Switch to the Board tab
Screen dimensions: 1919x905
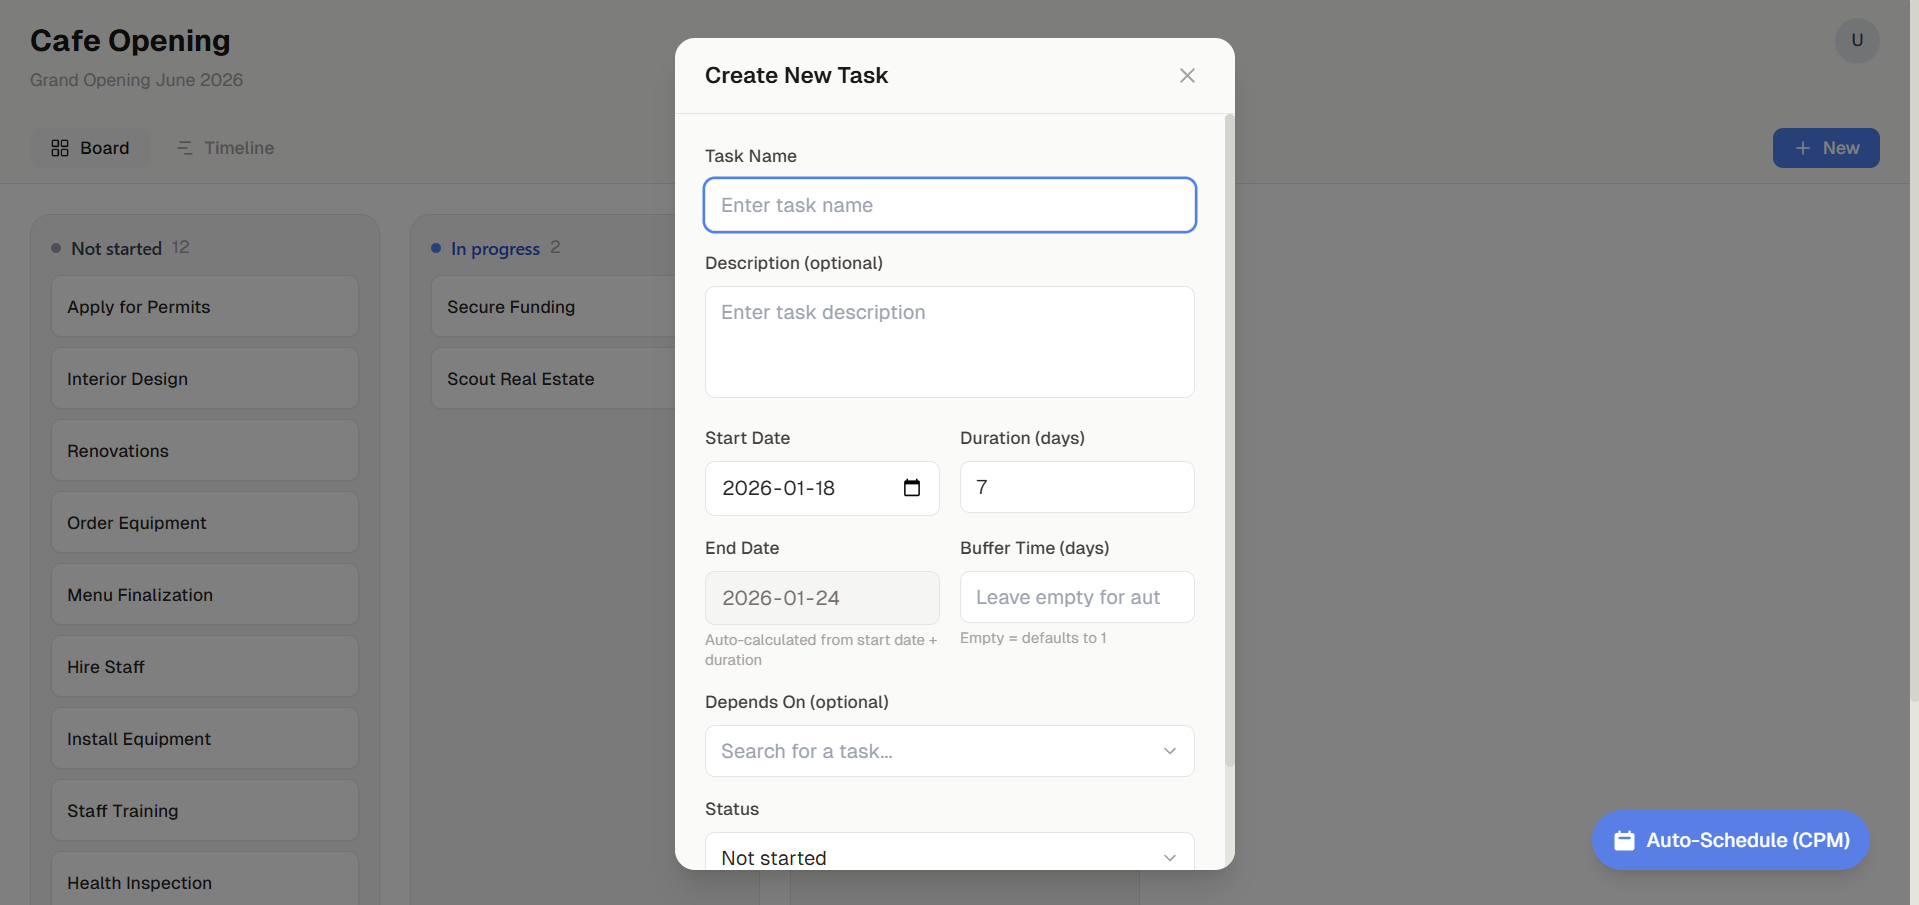pyautogui.click(x=90, y=148)
